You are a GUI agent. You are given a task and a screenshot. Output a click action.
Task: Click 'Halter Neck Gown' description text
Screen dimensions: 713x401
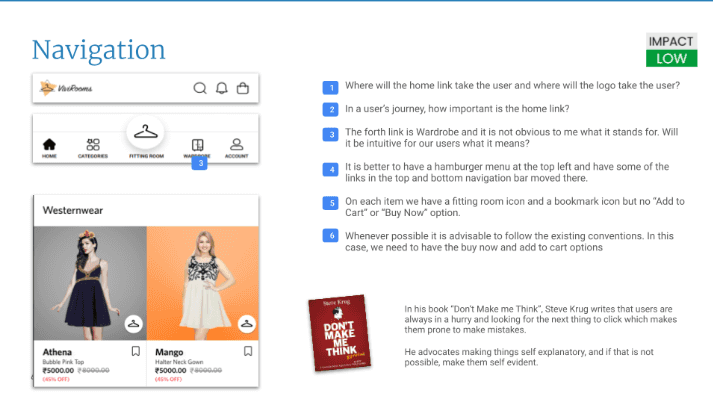pos(179,362)
